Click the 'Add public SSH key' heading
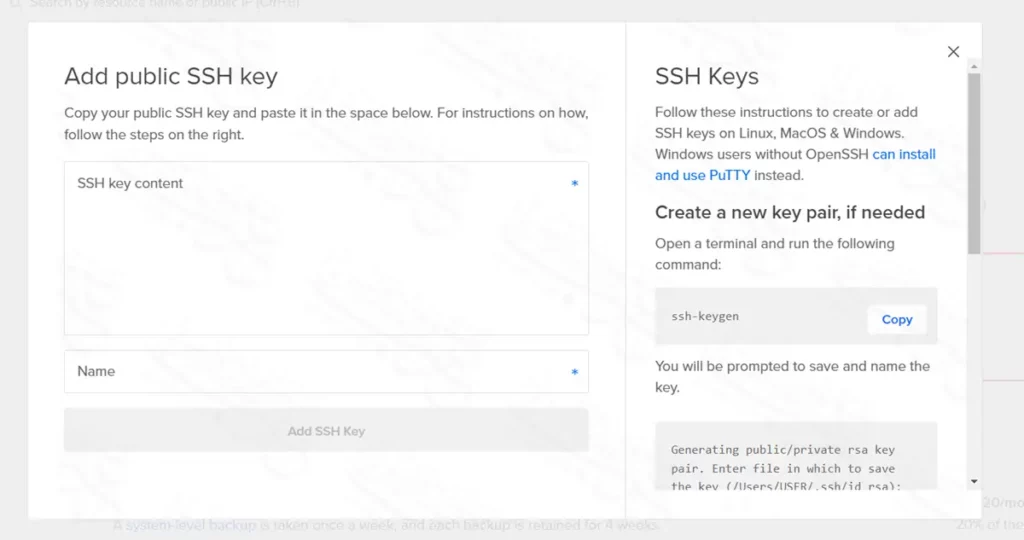 (170, 76)
